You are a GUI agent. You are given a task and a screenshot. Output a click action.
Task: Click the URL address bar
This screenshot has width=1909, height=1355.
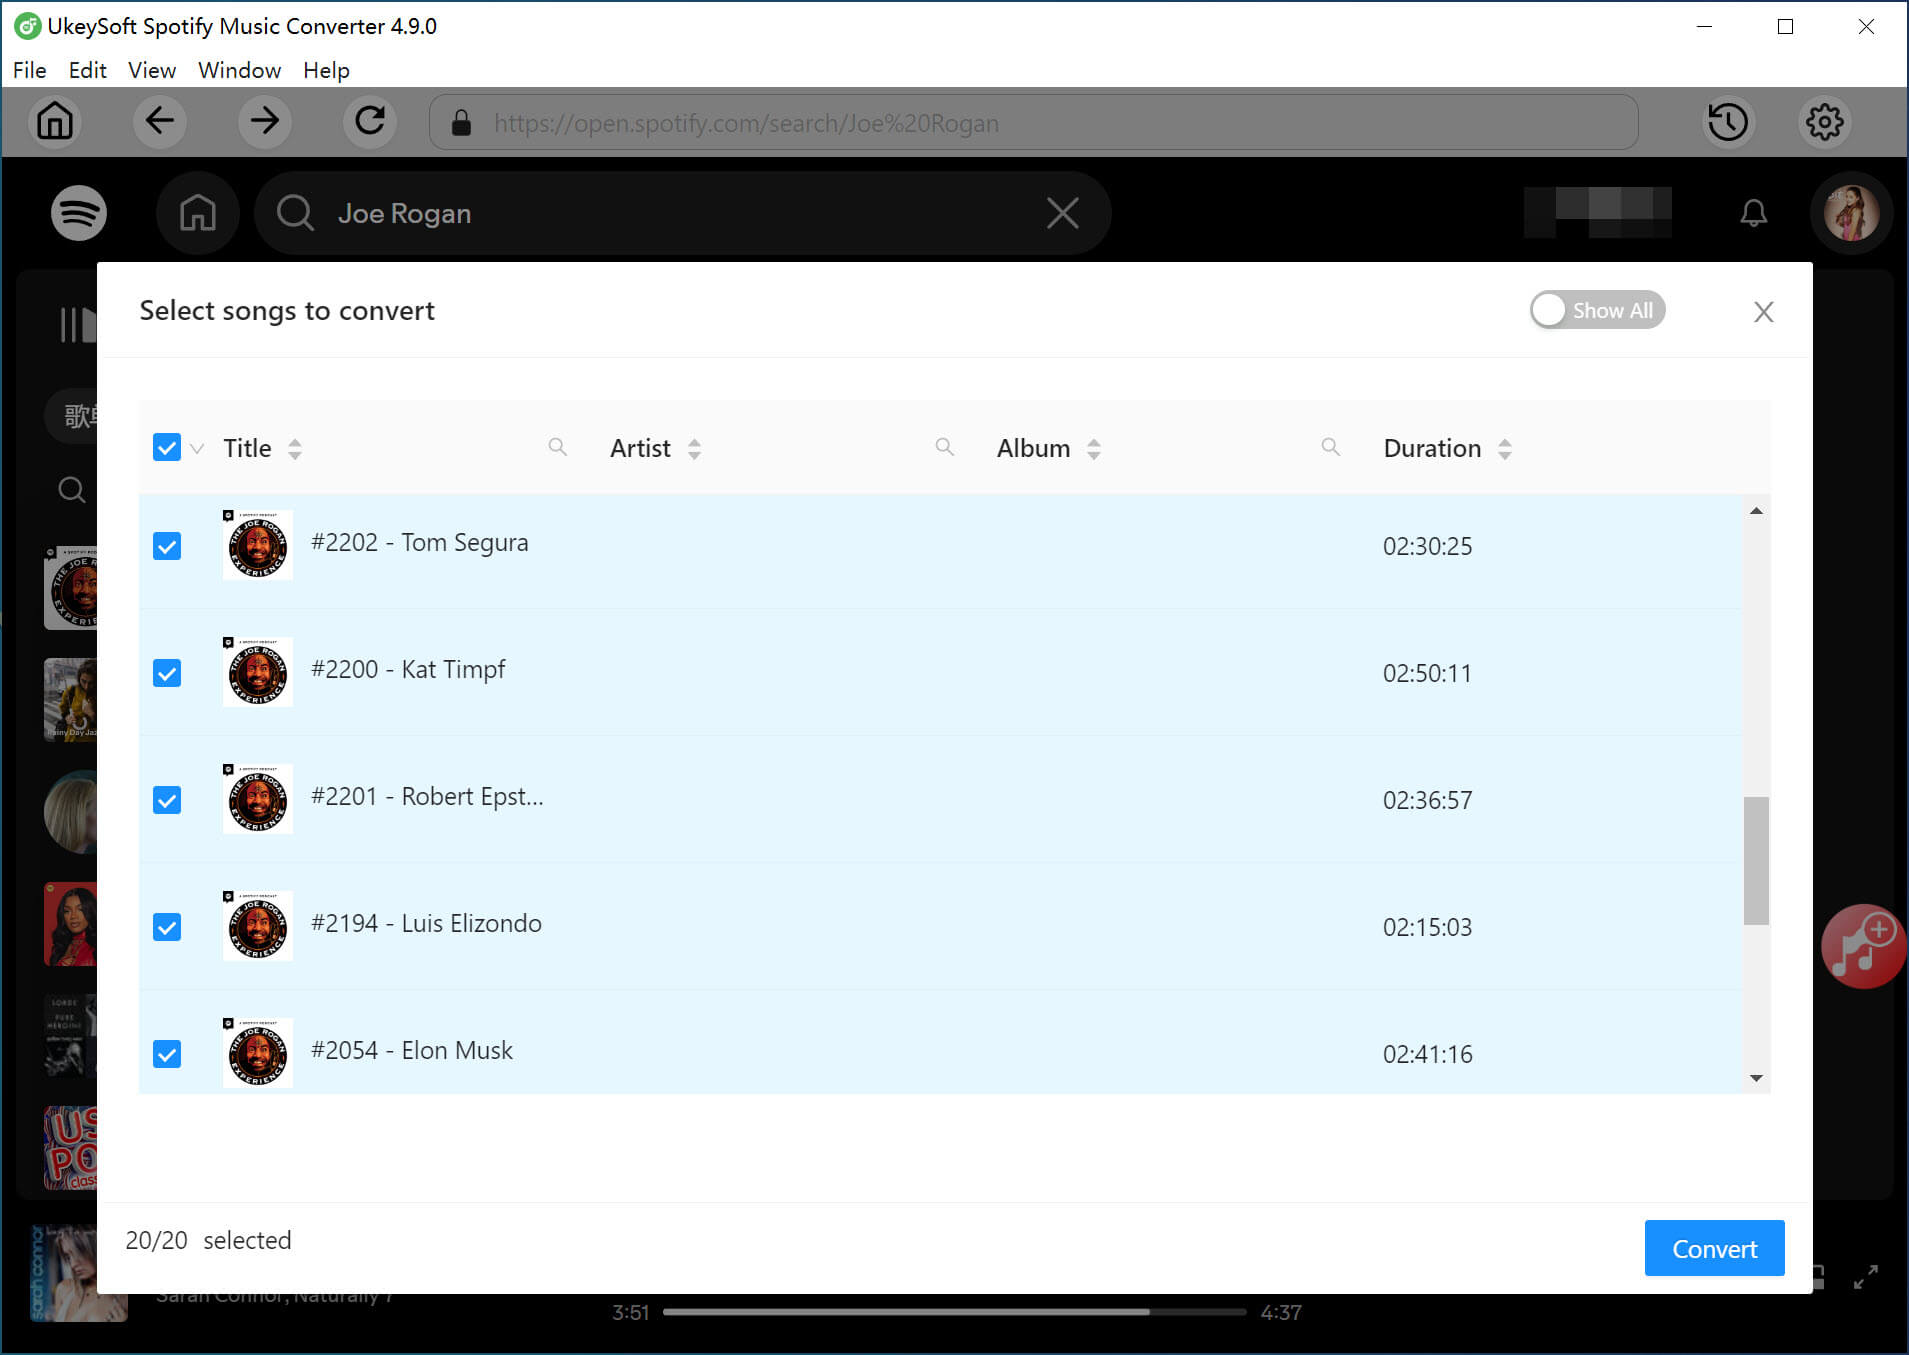click(1034, 122)
